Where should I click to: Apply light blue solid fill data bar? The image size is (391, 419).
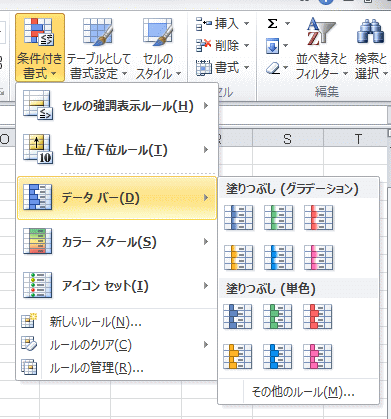coord(278,357)
